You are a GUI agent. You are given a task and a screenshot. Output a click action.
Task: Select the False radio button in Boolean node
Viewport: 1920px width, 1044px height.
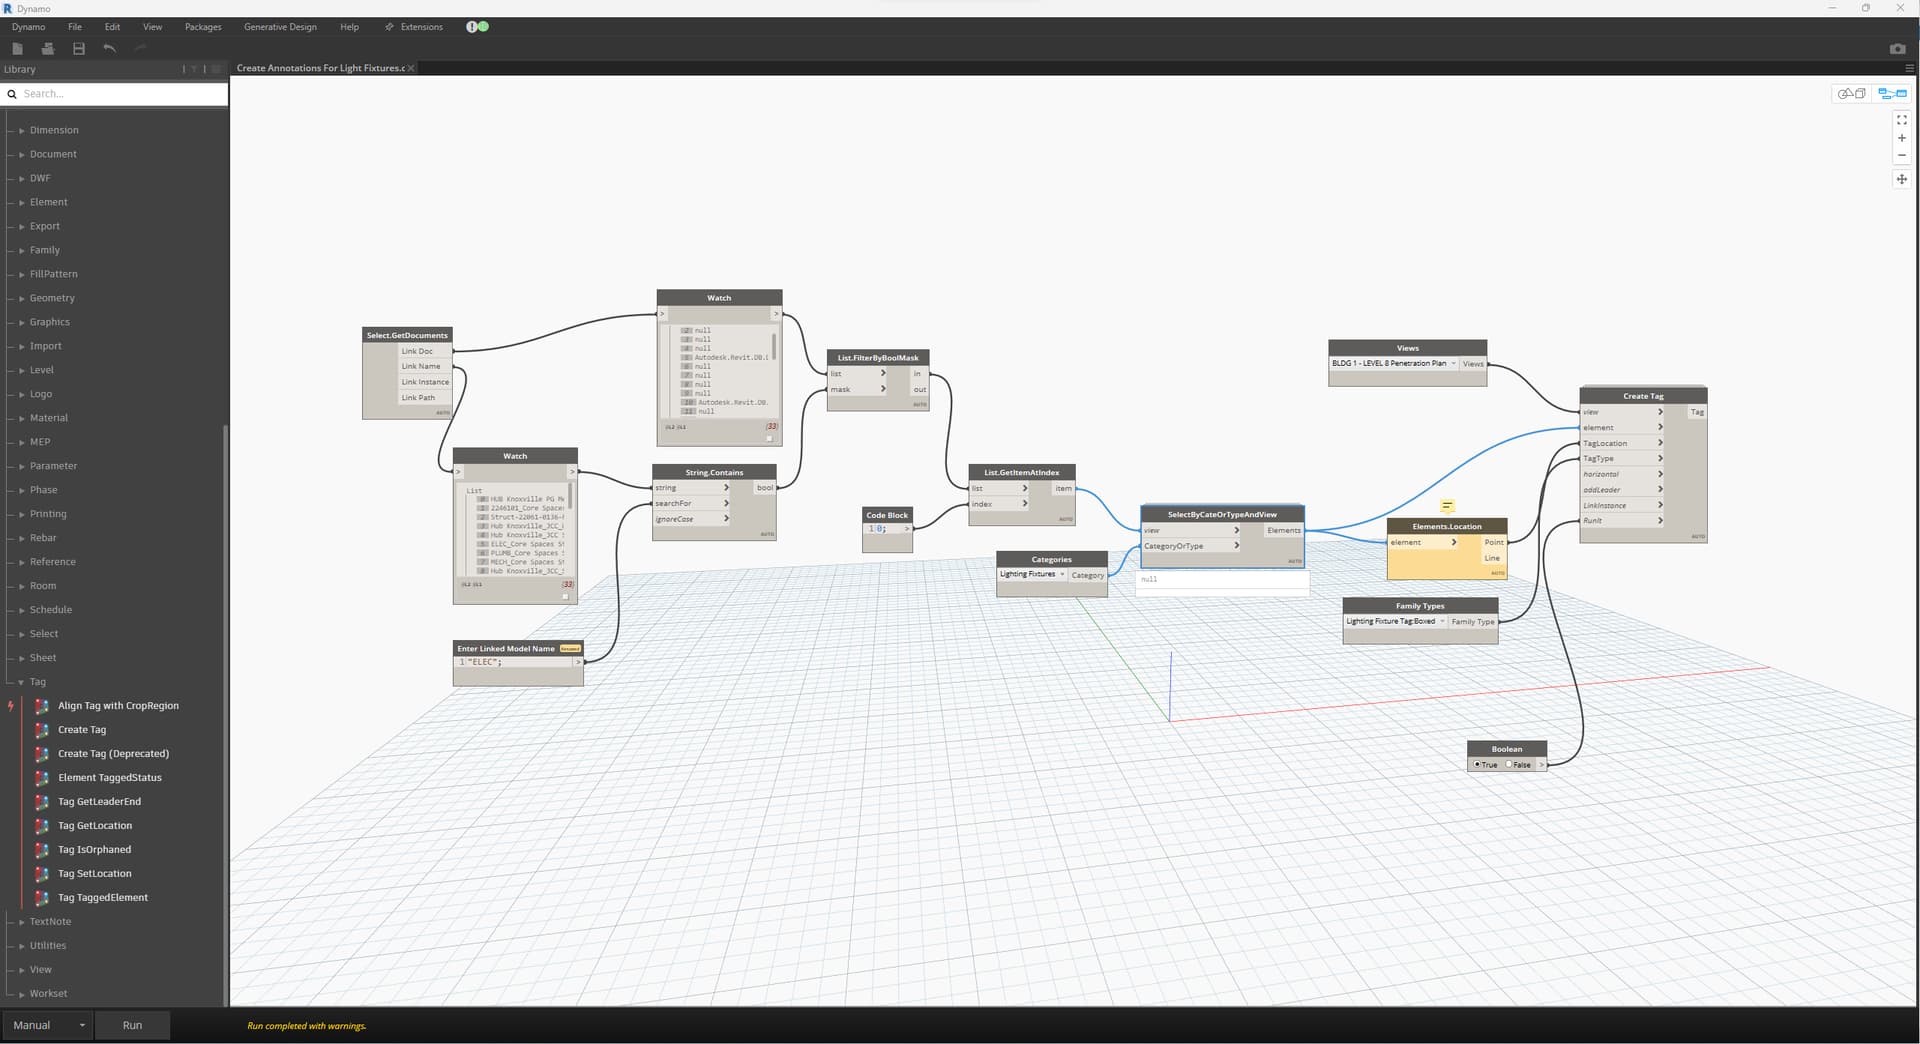pos(1511,764)
